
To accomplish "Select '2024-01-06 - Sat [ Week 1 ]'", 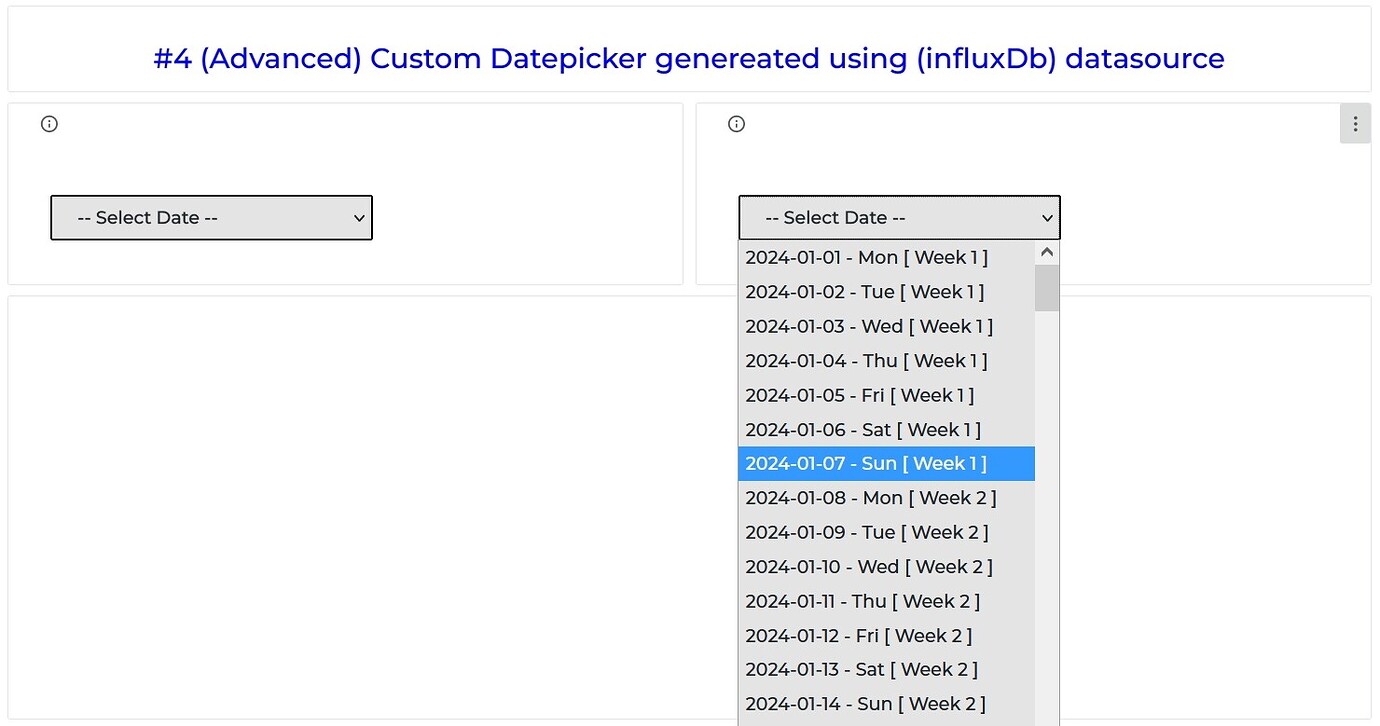I will pyautogui.click(x=862, y=429).
